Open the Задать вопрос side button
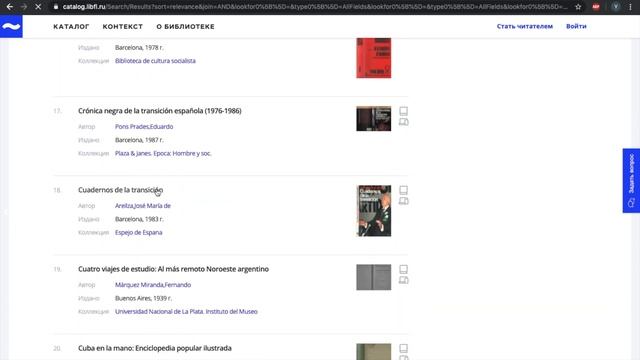Image resolution: width=640 pixels, height=360 pixels. click(631, 180)
